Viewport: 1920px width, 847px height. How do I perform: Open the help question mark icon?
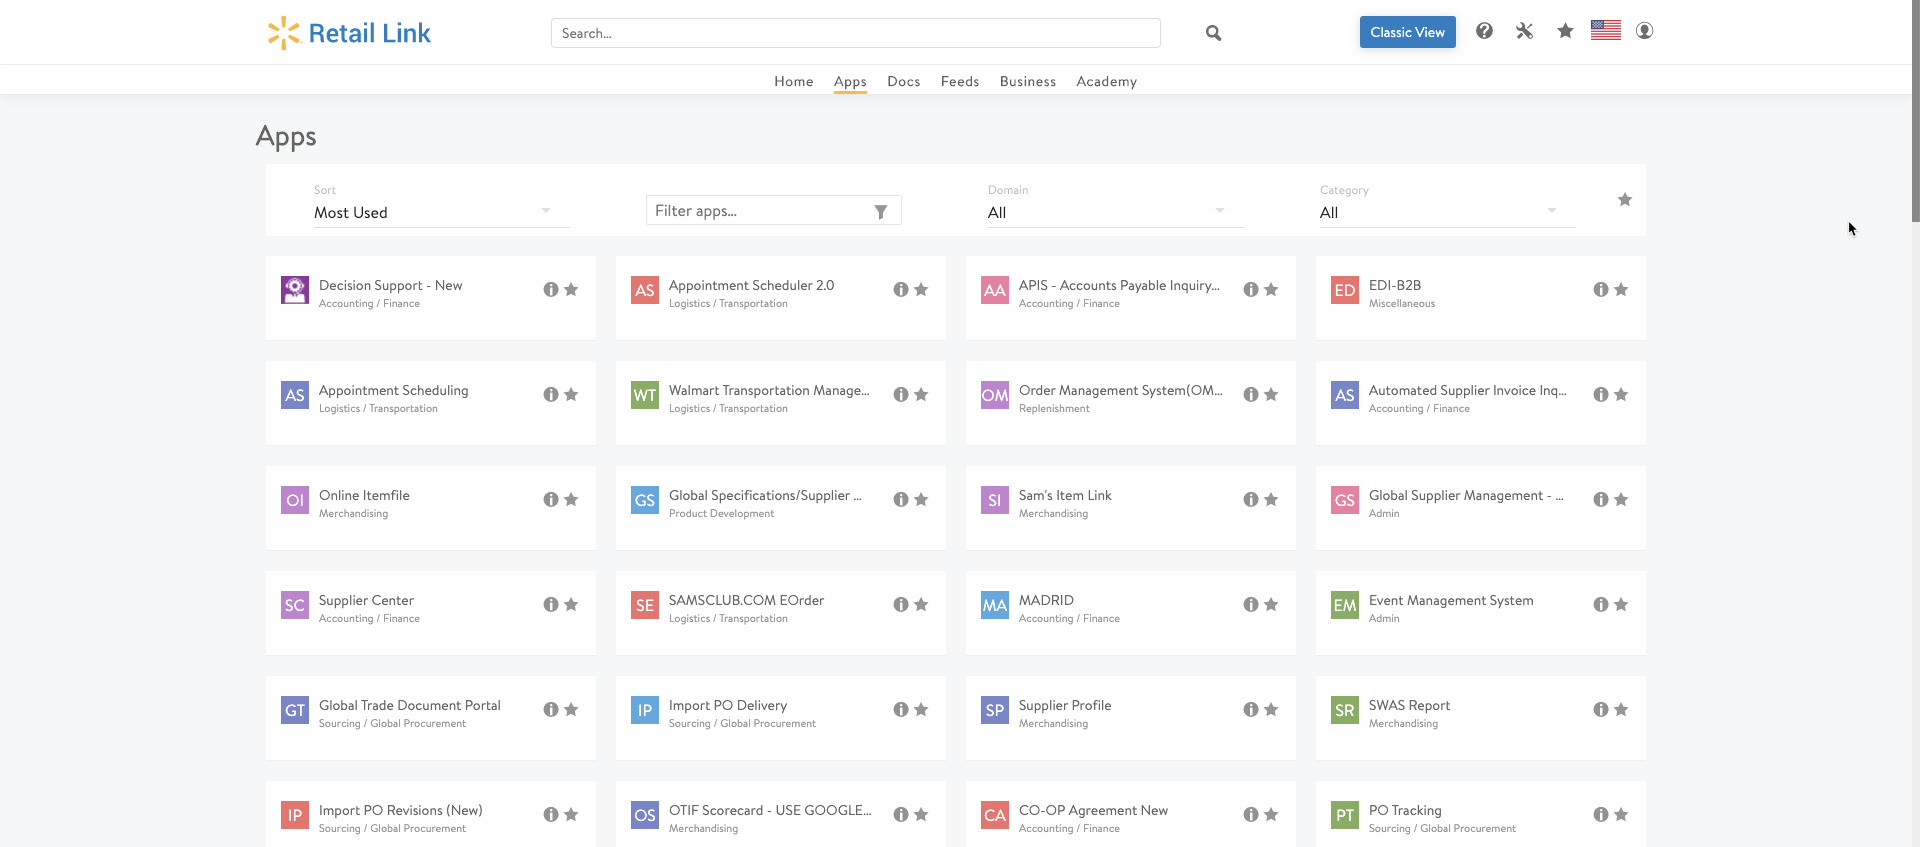tap(1484, 31)
